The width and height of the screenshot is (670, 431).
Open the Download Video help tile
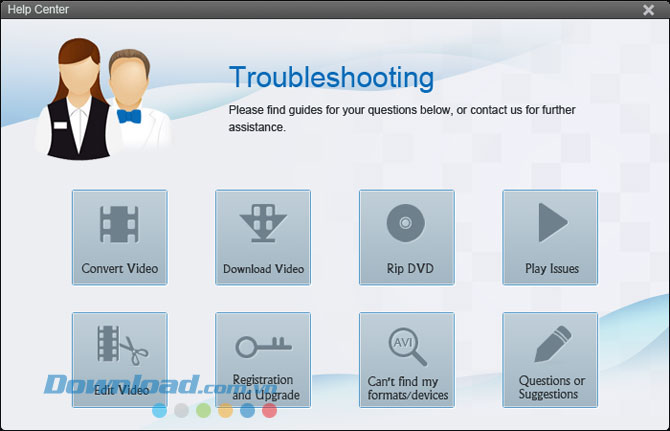[263, 237]
